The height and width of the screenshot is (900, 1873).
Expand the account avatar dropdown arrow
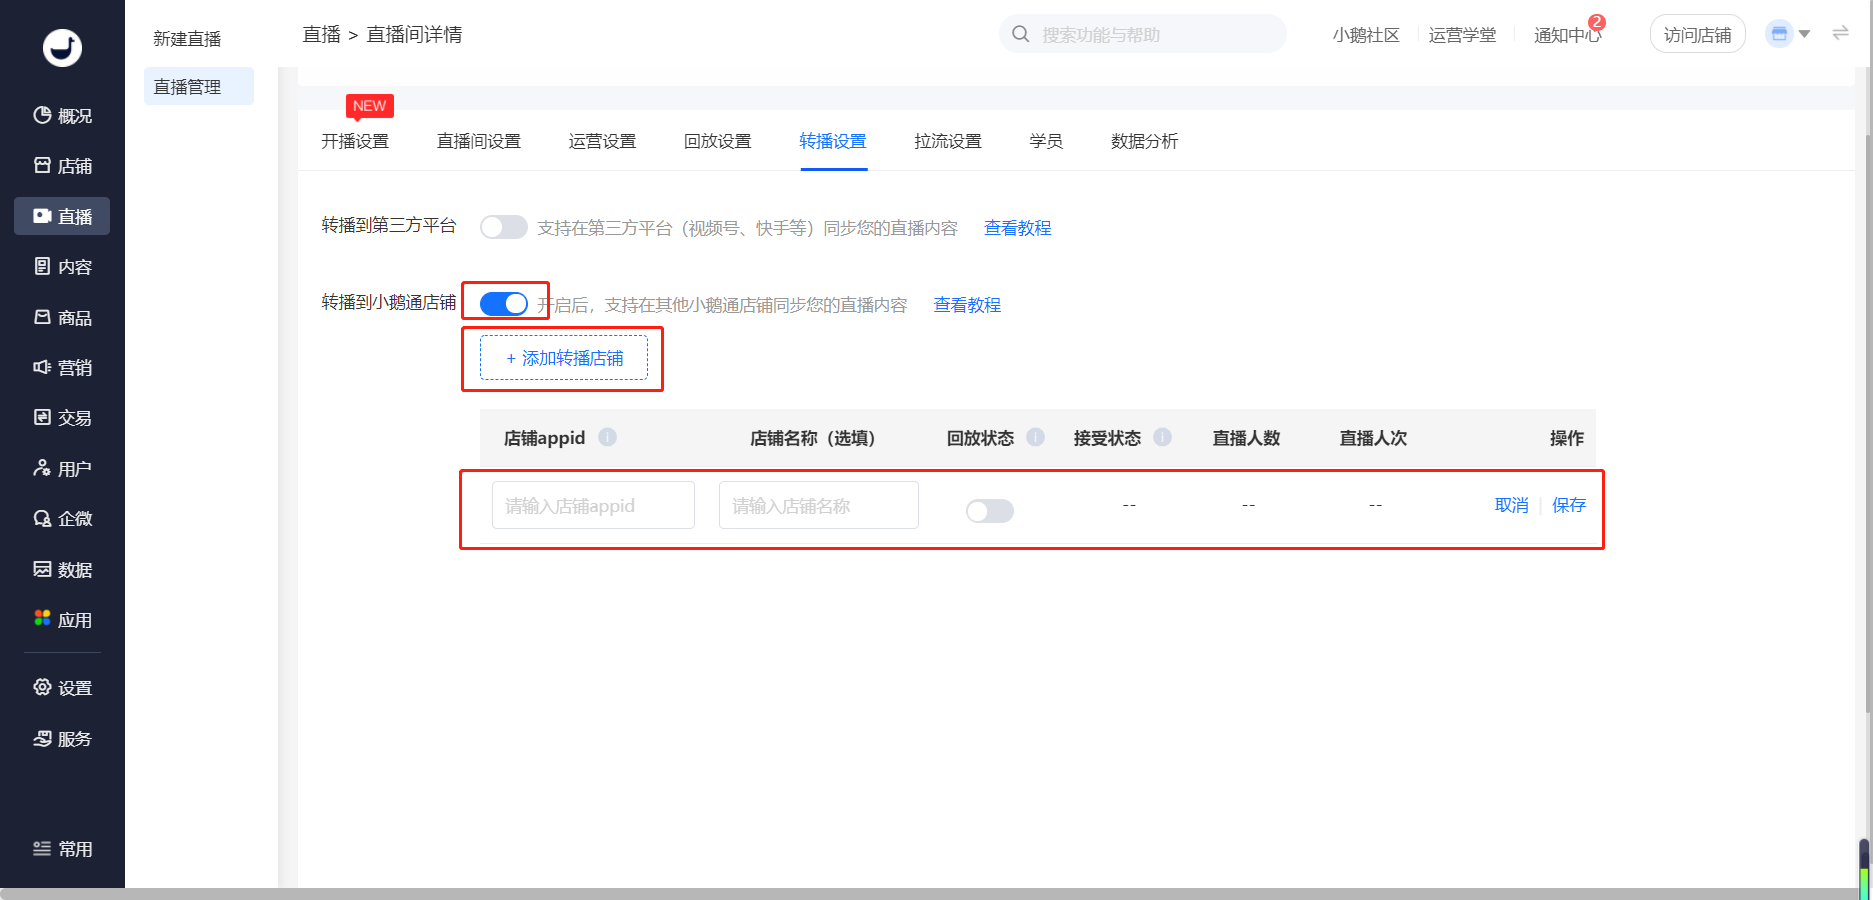1804,34
